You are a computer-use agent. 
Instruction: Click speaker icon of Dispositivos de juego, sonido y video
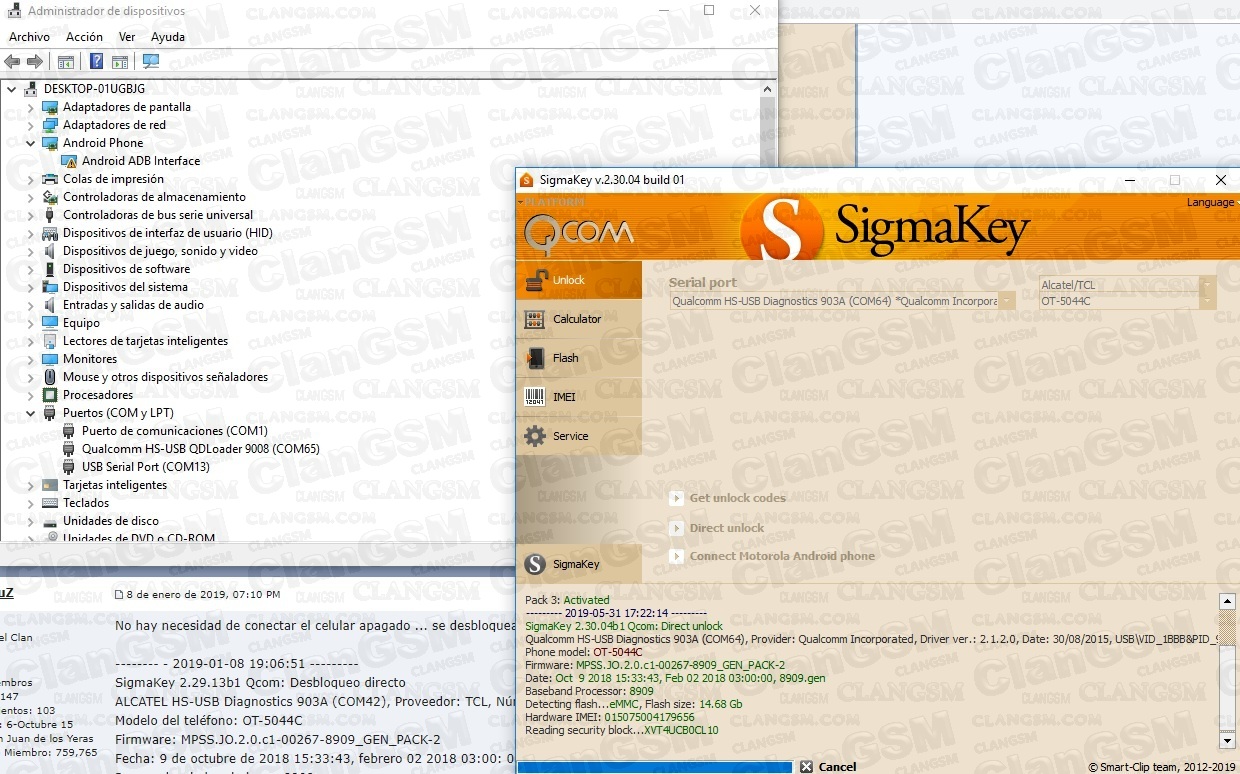[x=50, y=251]
